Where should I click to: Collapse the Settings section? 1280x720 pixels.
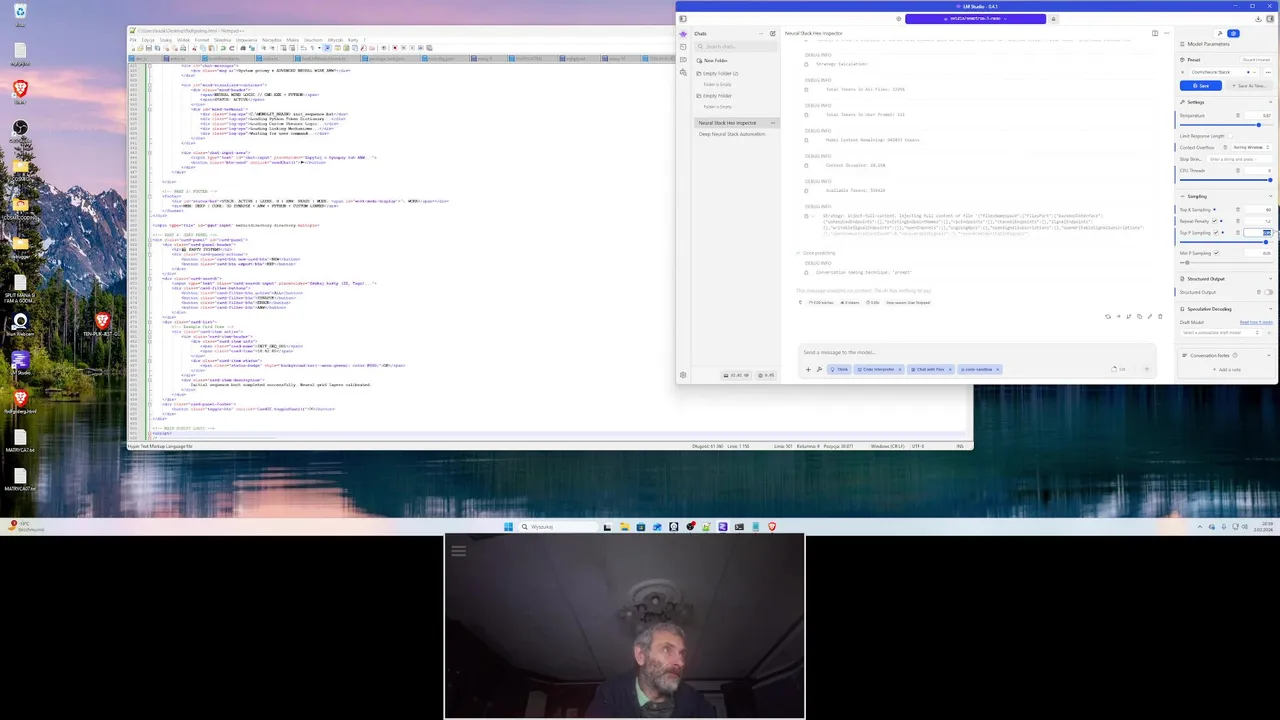pyautogui.click(x=1270, y=102)
